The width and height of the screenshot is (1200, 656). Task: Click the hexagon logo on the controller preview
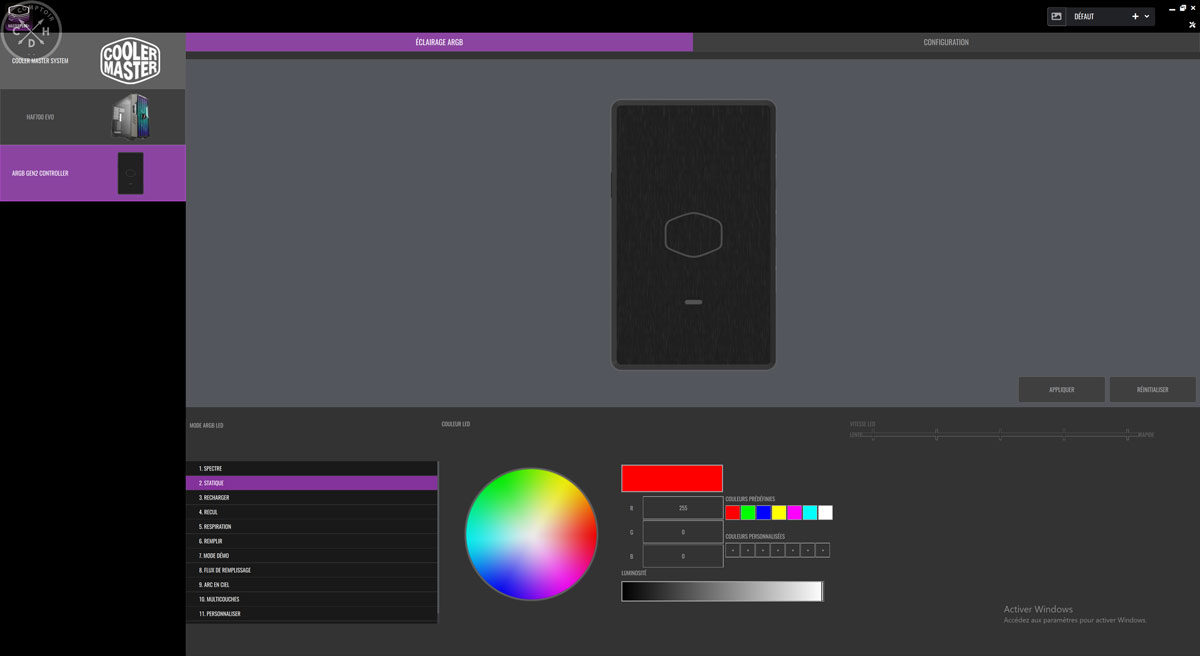(693, 235)
